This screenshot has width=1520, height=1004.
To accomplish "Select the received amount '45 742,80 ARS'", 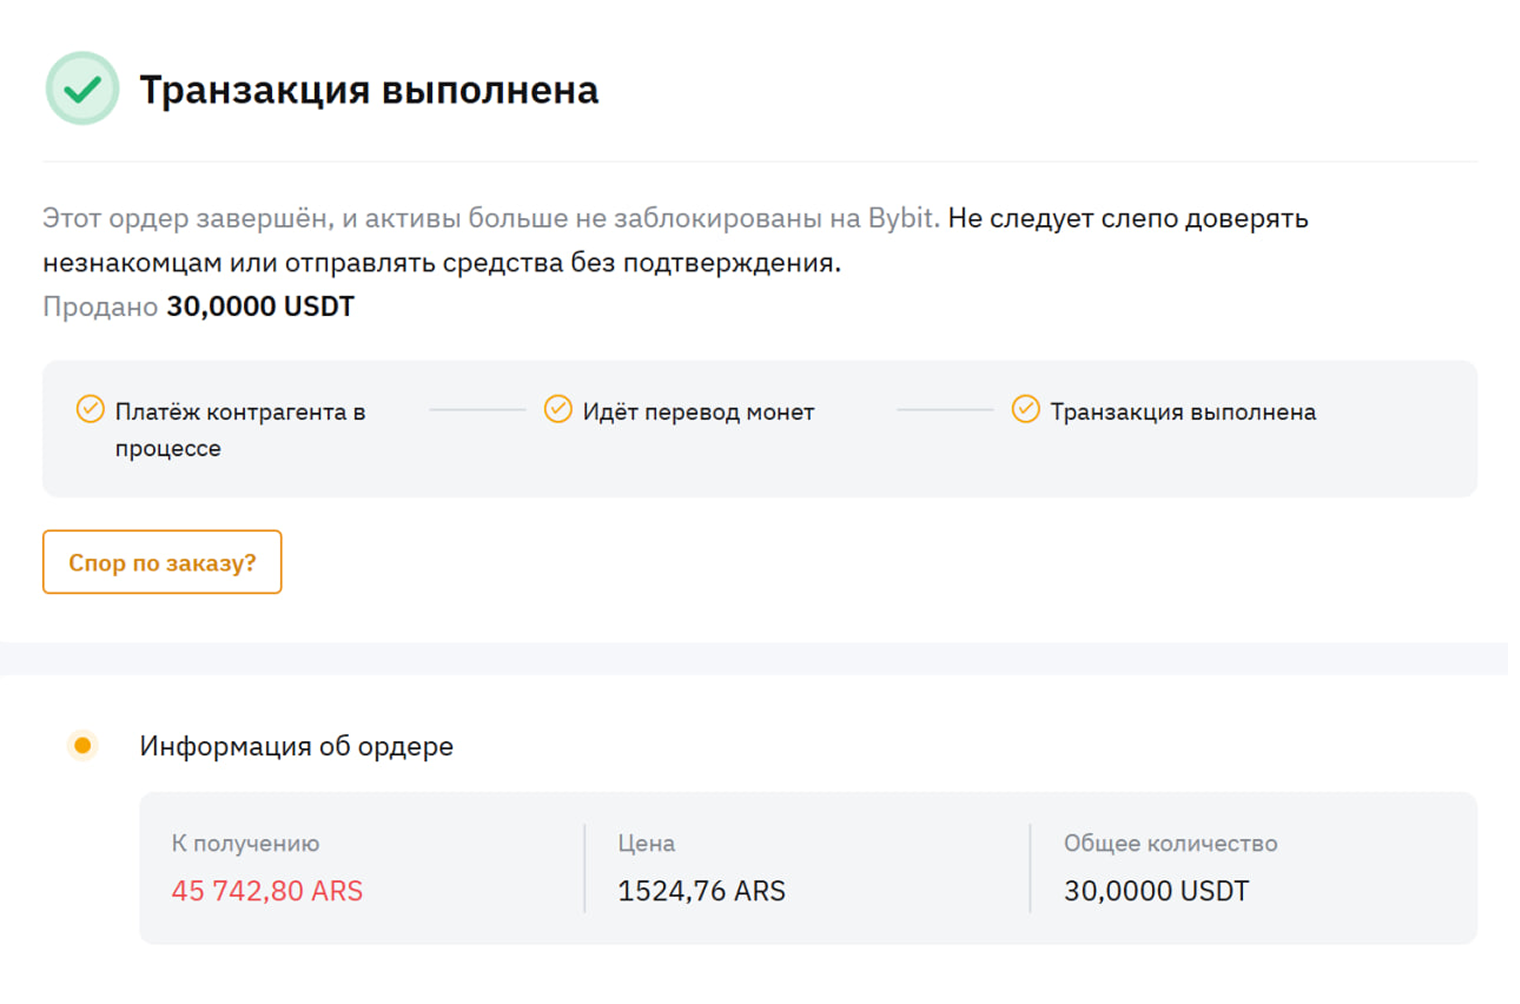I will (267, 890).
